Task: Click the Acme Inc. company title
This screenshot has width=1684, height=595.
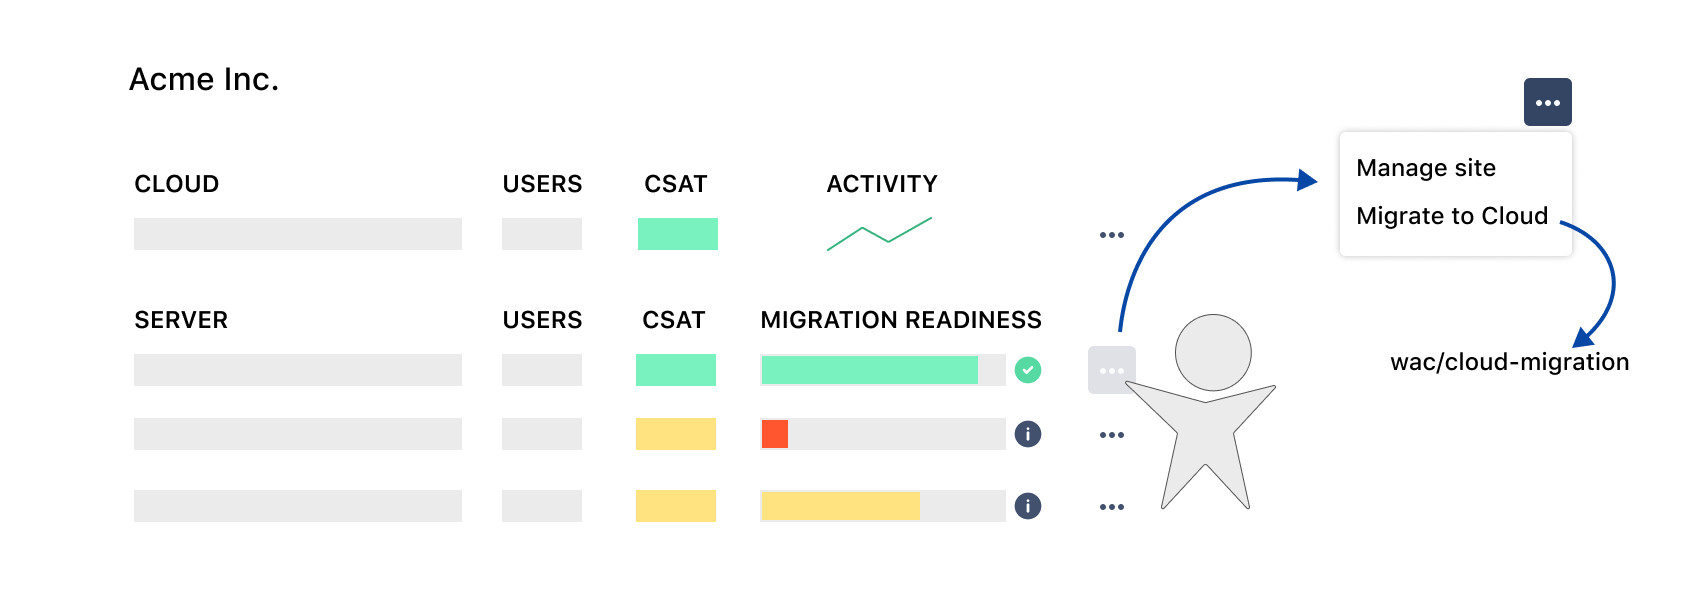Action: (x=204, y=79)
